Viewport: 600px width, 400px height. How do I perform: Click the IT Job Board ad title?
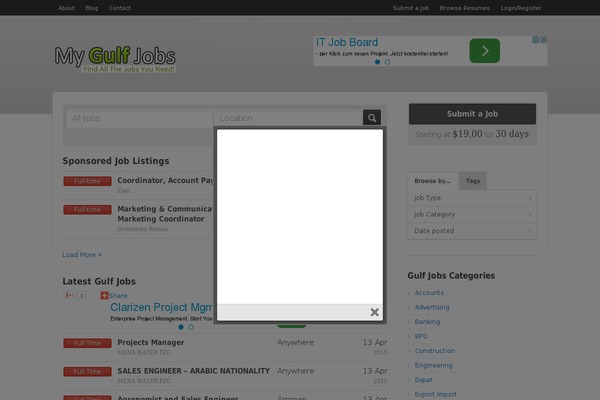[x=347, y=42]
